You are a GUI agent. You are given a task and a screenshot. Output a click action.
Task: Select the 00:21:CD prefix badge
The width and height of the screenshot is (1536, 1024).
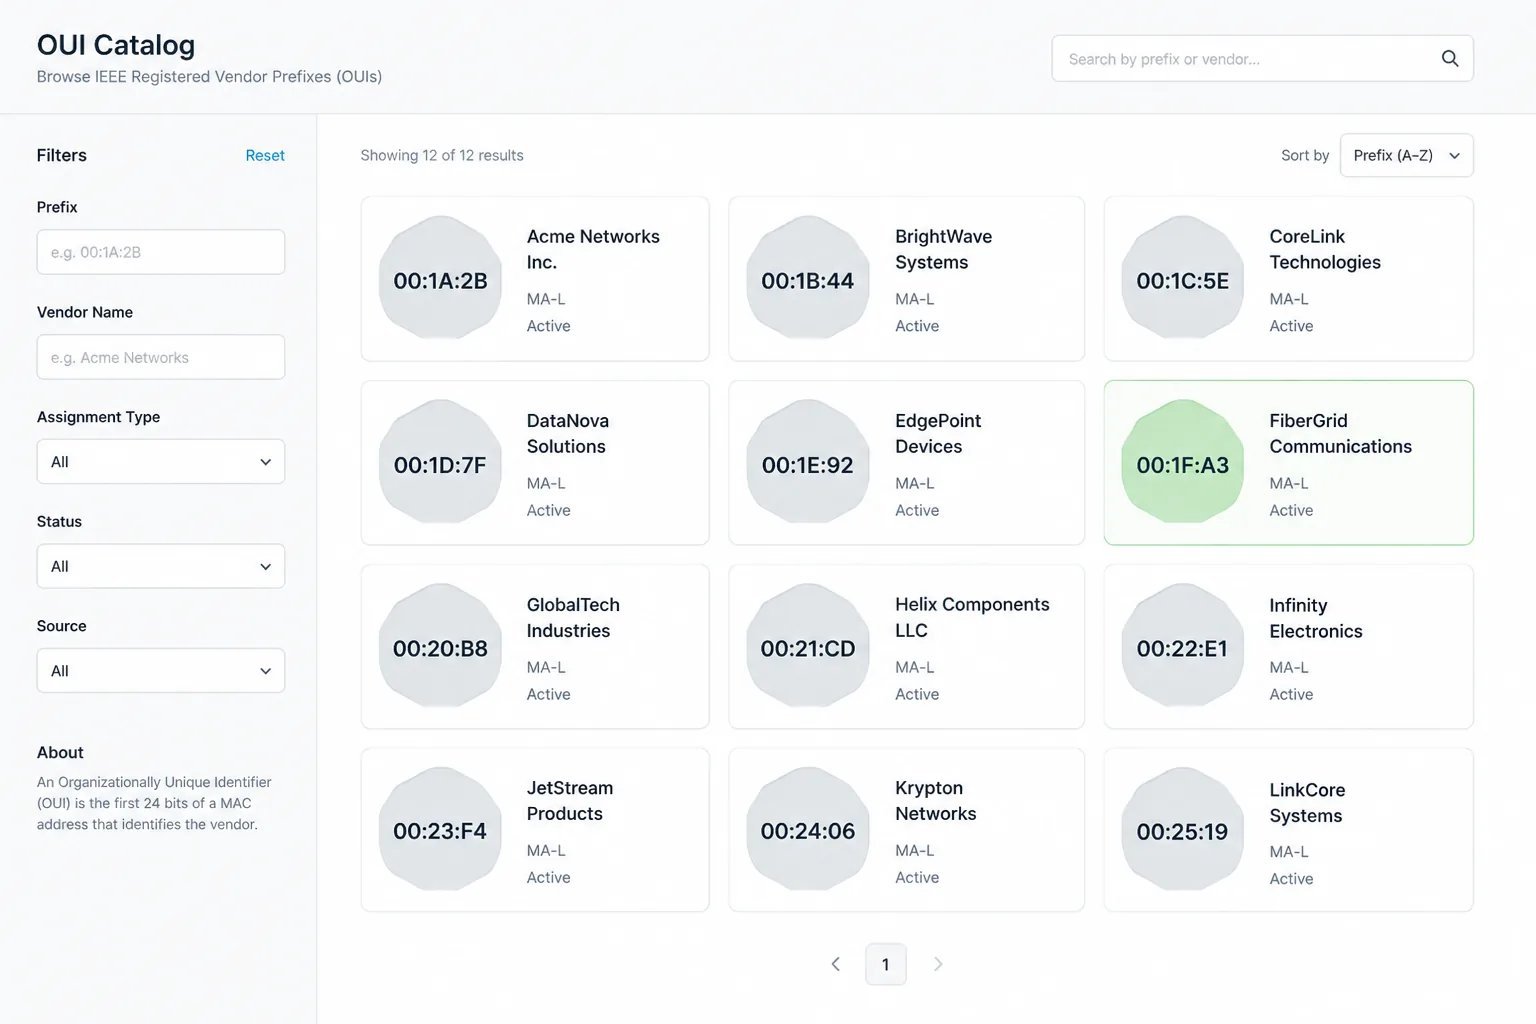tap(808, 647)
